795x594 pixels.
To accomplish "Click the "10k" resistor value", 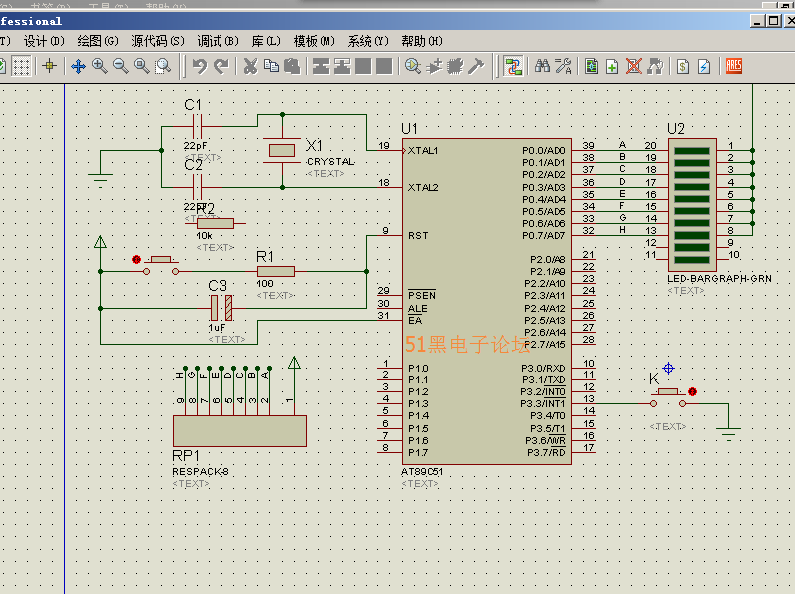I will click(x=204, y=236).
